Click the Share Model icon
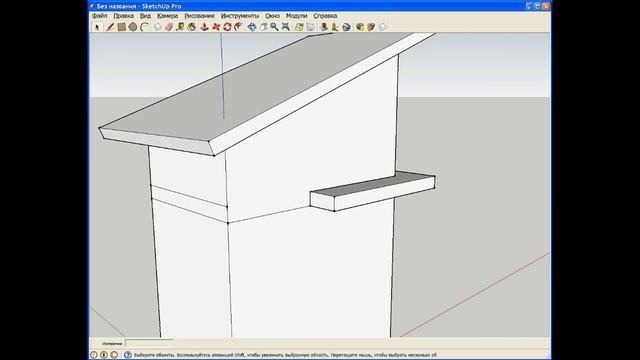The width and height of the screenshot is (640, 360). click(x=371, y=27)
